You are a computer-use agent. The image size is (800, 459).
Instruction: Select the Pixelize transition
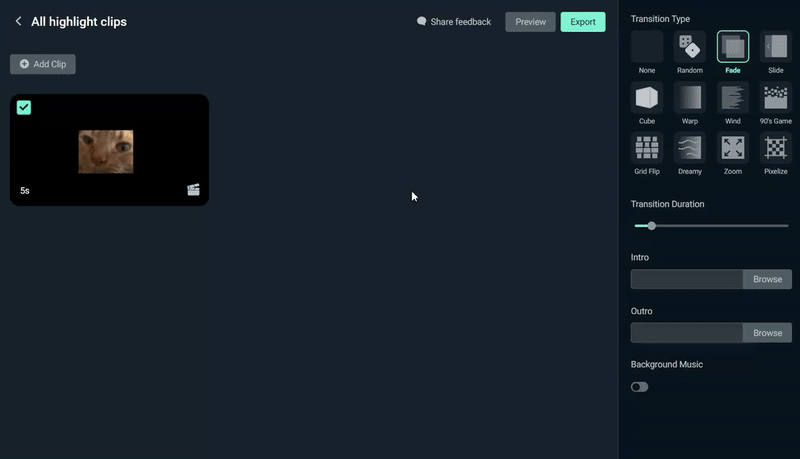[776, 148]
